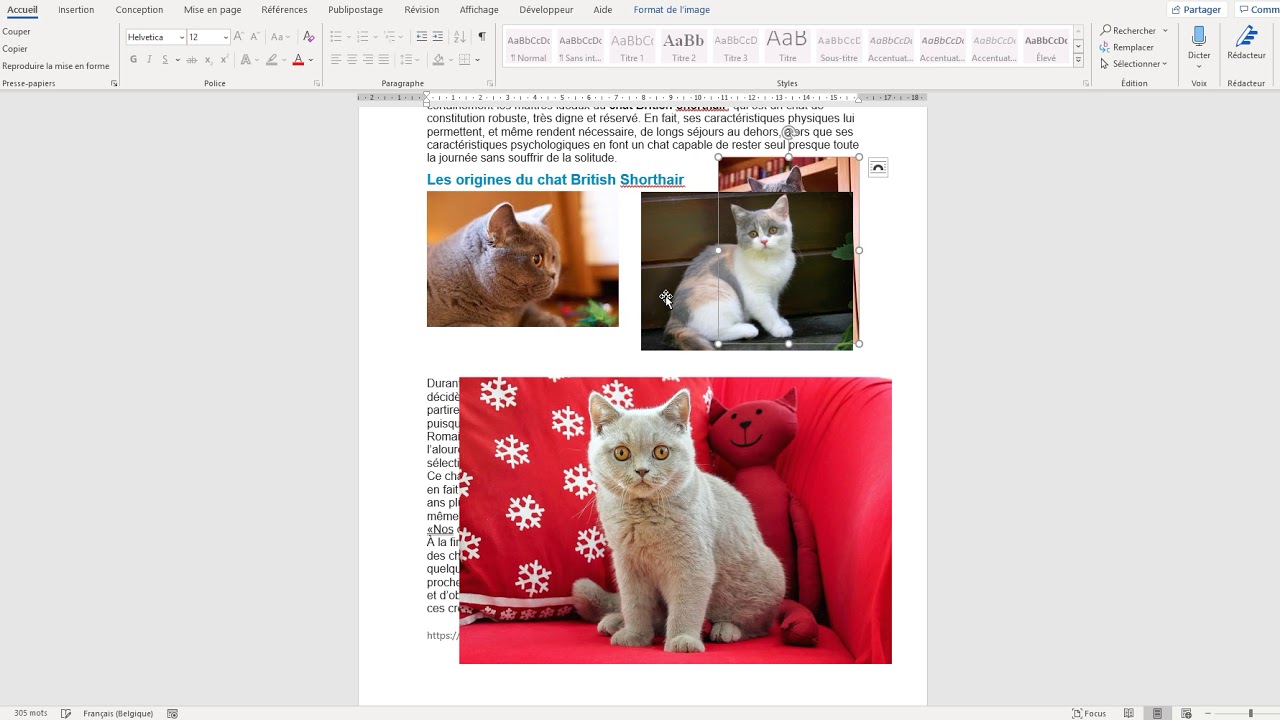Click Partager button
Viewport: 1280px width, 720px height.
(1196, 10)
